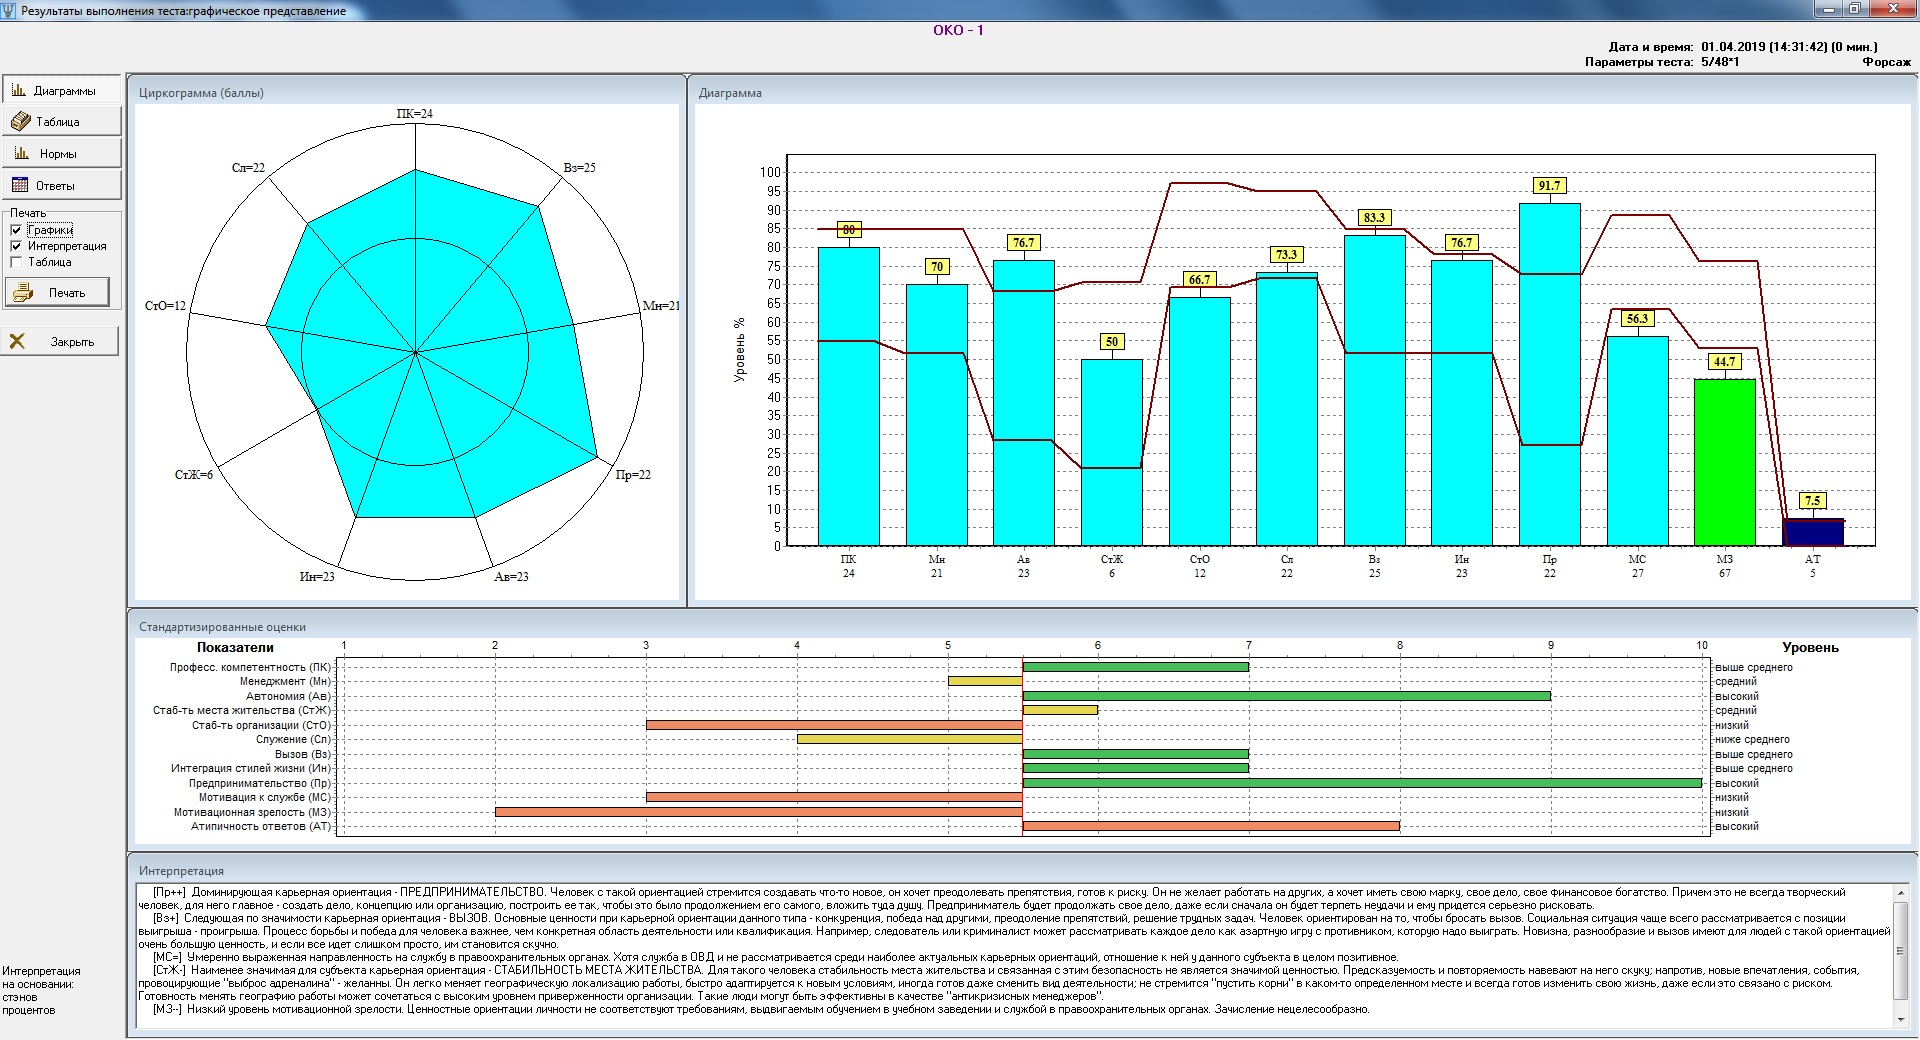
Task: Open the Диаграммы view in sidebar
Action: pos(62,90)
